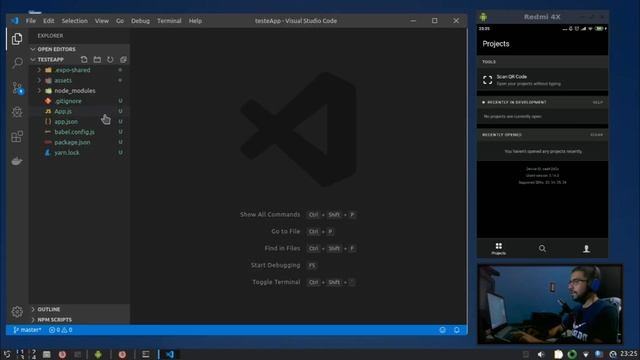Click the VS Code logo in title bar
Viewport: 640px width, 360px height.
tap(15, 20)
